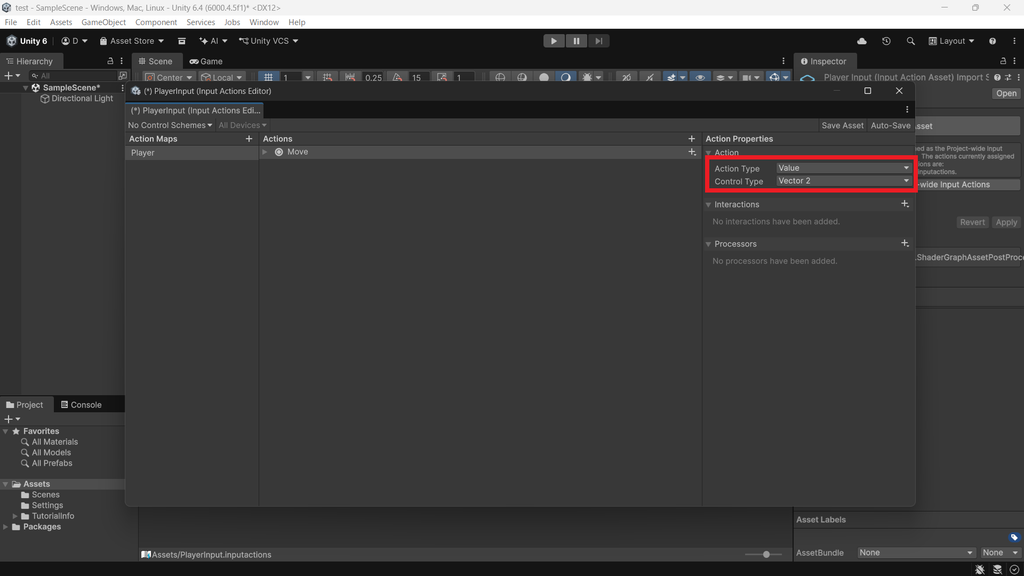Expand the Move action foldout arrow
Image resolution: width=1024 pixels, height=576 pixels.
click(264, 152)
